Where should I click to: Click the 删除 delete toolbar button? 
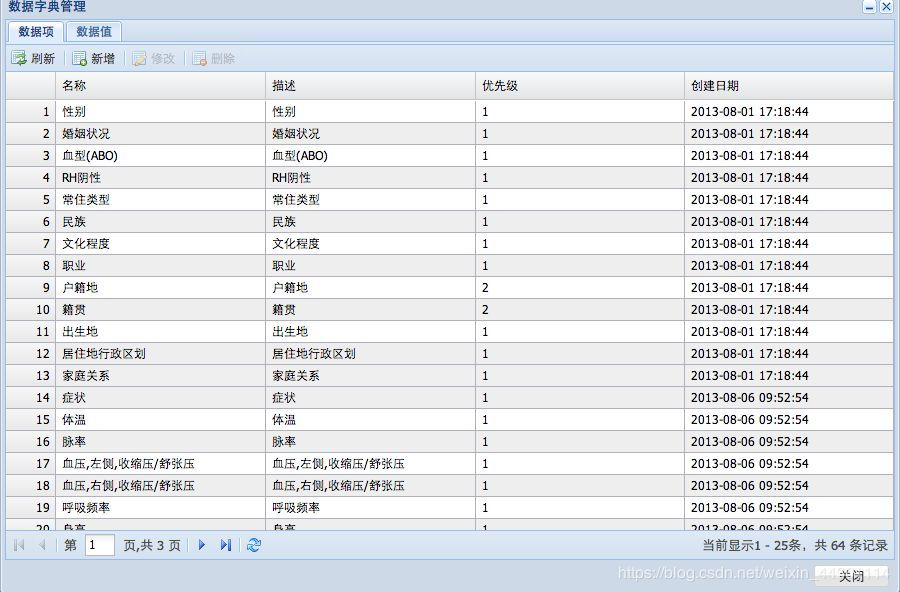point(214,58)
